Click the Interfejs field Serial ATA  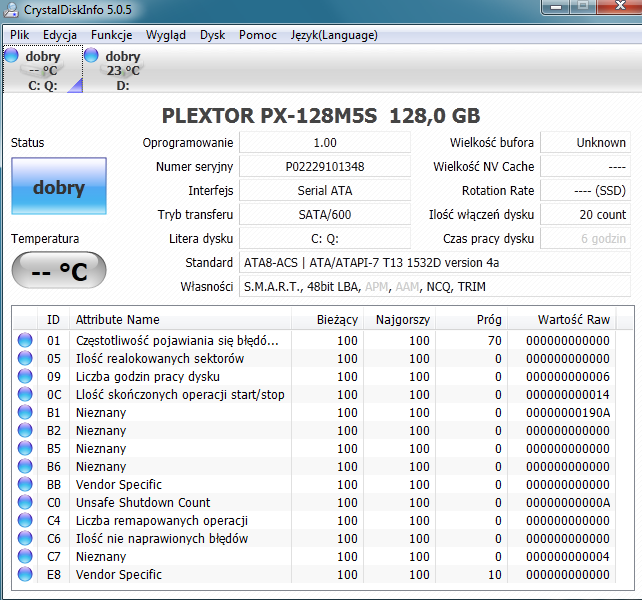[325, 190]
